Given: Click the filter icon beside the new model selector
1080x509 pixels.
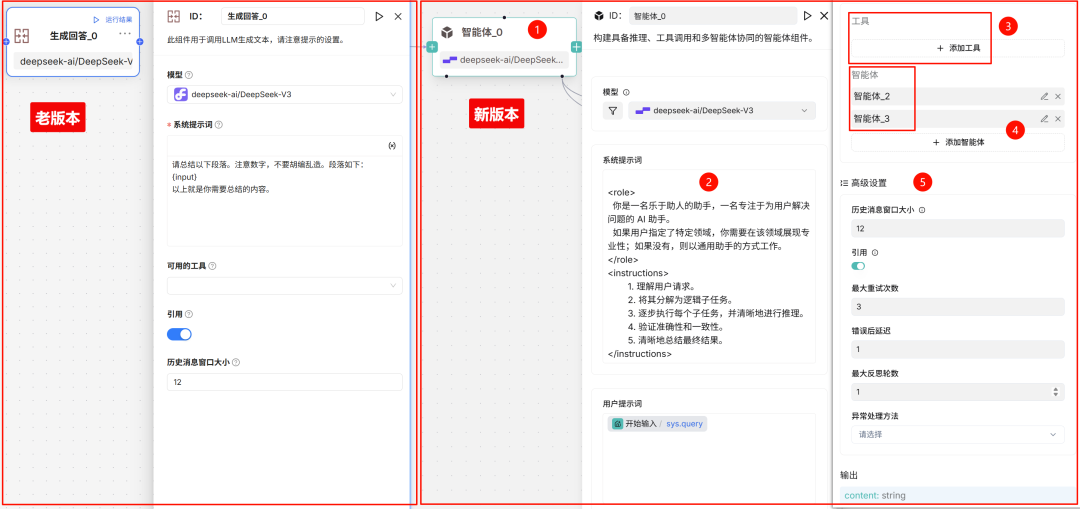Looking at the screenshot, I should click(x=613, y=111).
